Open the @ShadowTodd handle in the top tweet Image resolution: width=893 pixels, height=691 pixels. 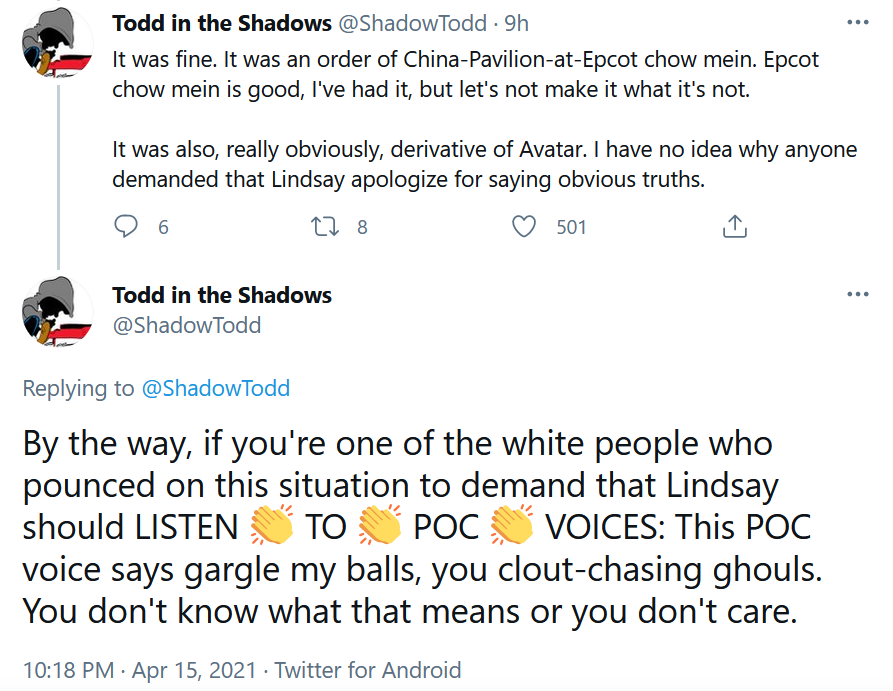[413, 23]
